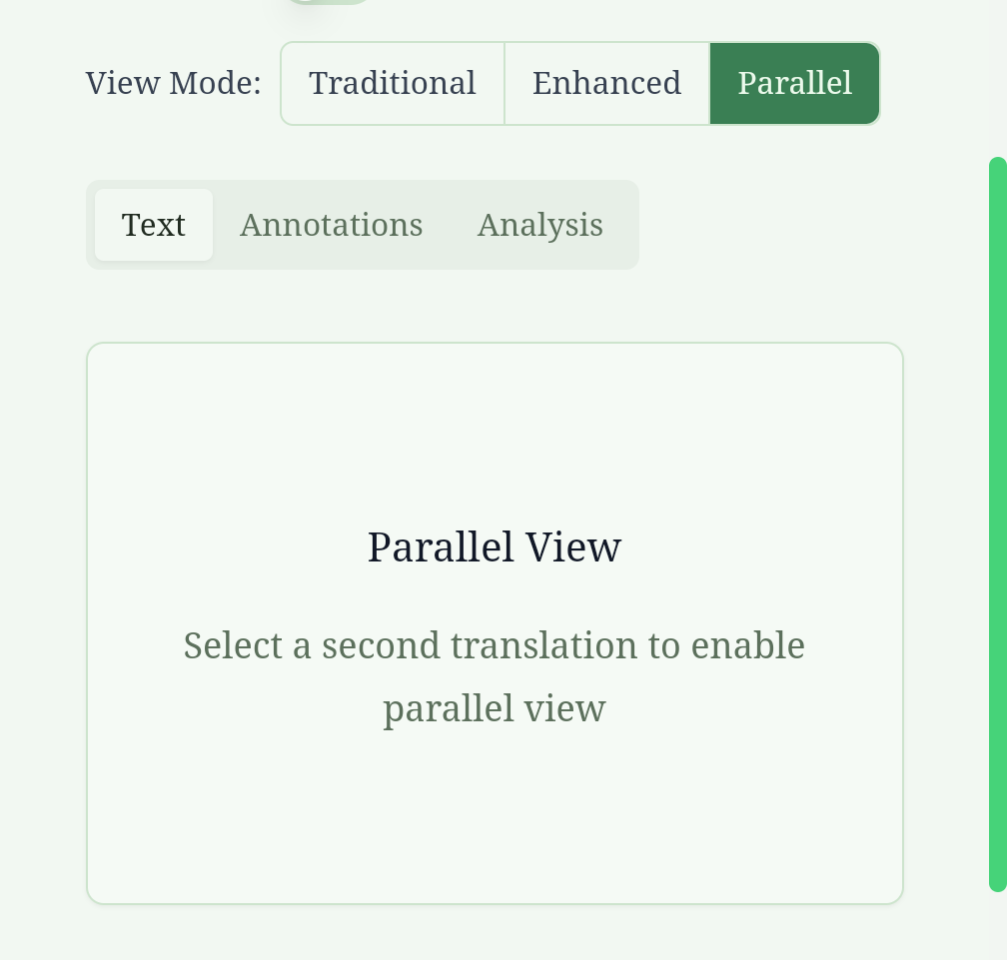
Task: Switch to Traditional view mode
Action: 392,83
